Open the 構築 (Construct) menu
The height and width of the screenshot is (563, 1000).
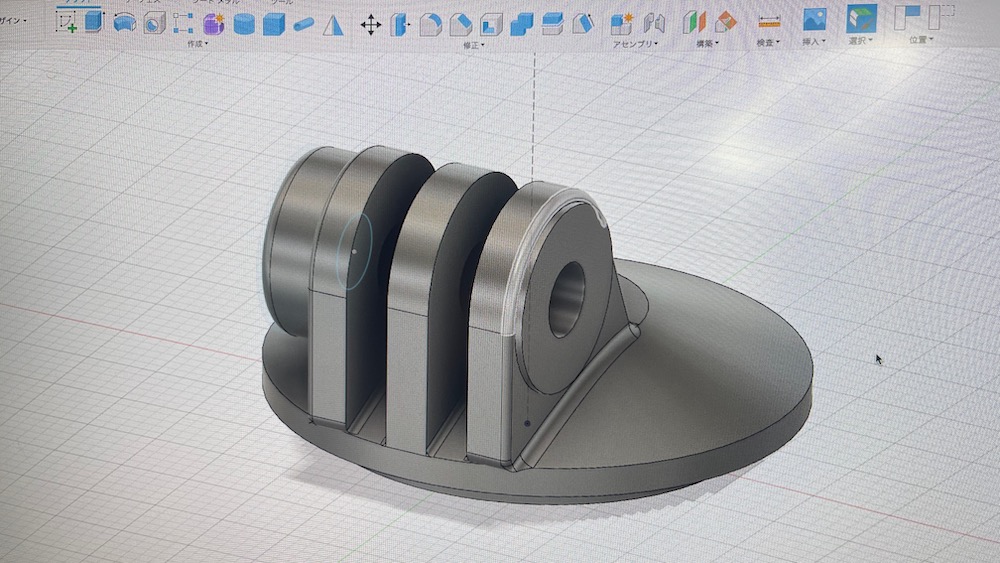[x=708, y=43]
